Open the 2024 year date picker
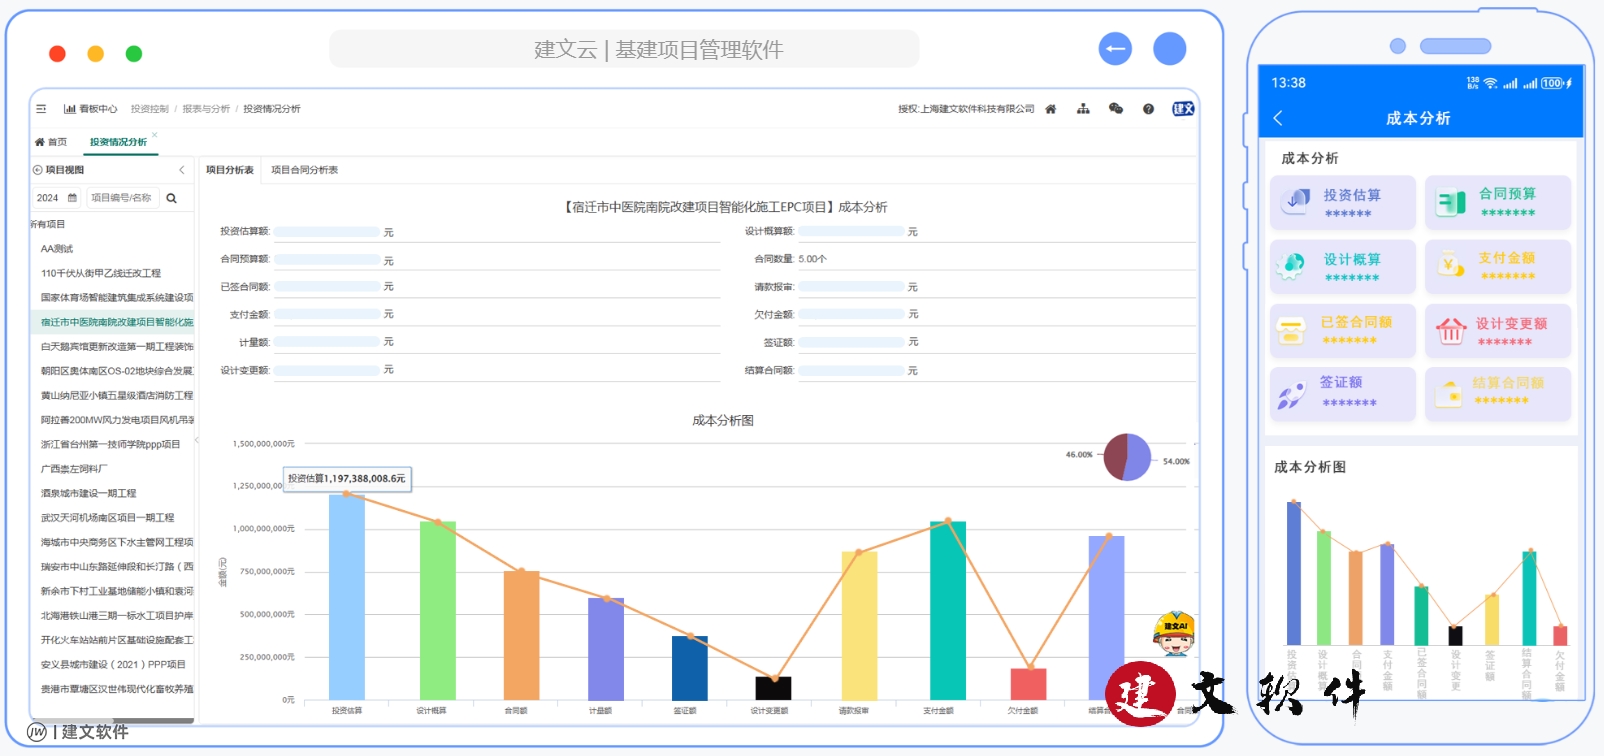Viewport: 1604px width, 756px height. pyautogui.click(x=57, y=198)
